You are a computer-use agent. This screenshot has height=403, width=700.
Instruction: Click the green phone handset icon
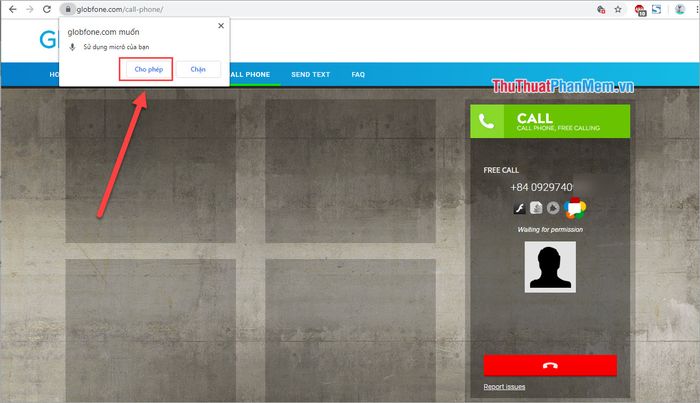487,121
